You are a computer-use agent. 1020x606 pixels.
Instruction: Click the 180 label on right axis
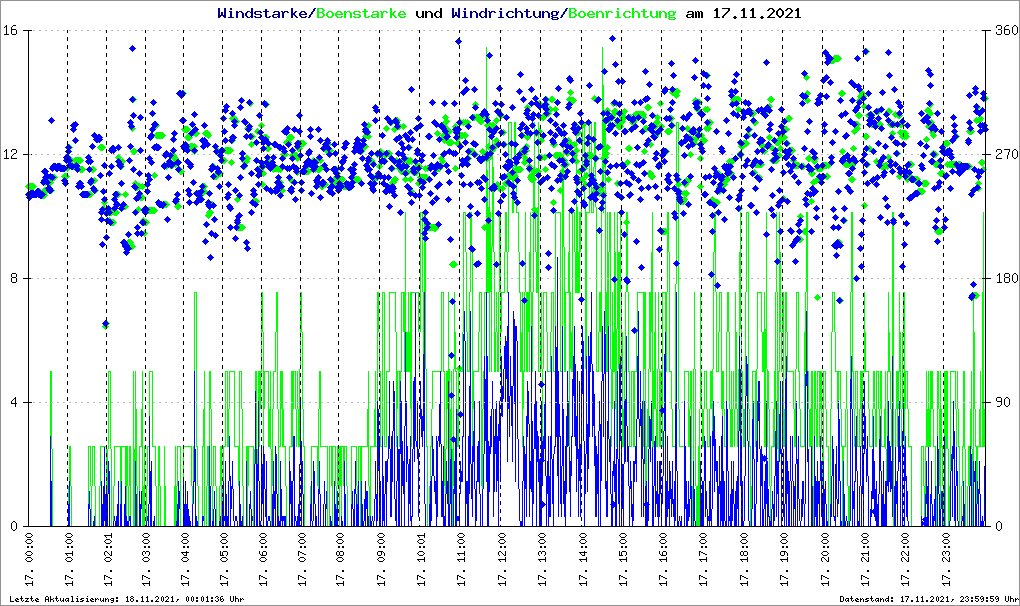coord(1003,279)
